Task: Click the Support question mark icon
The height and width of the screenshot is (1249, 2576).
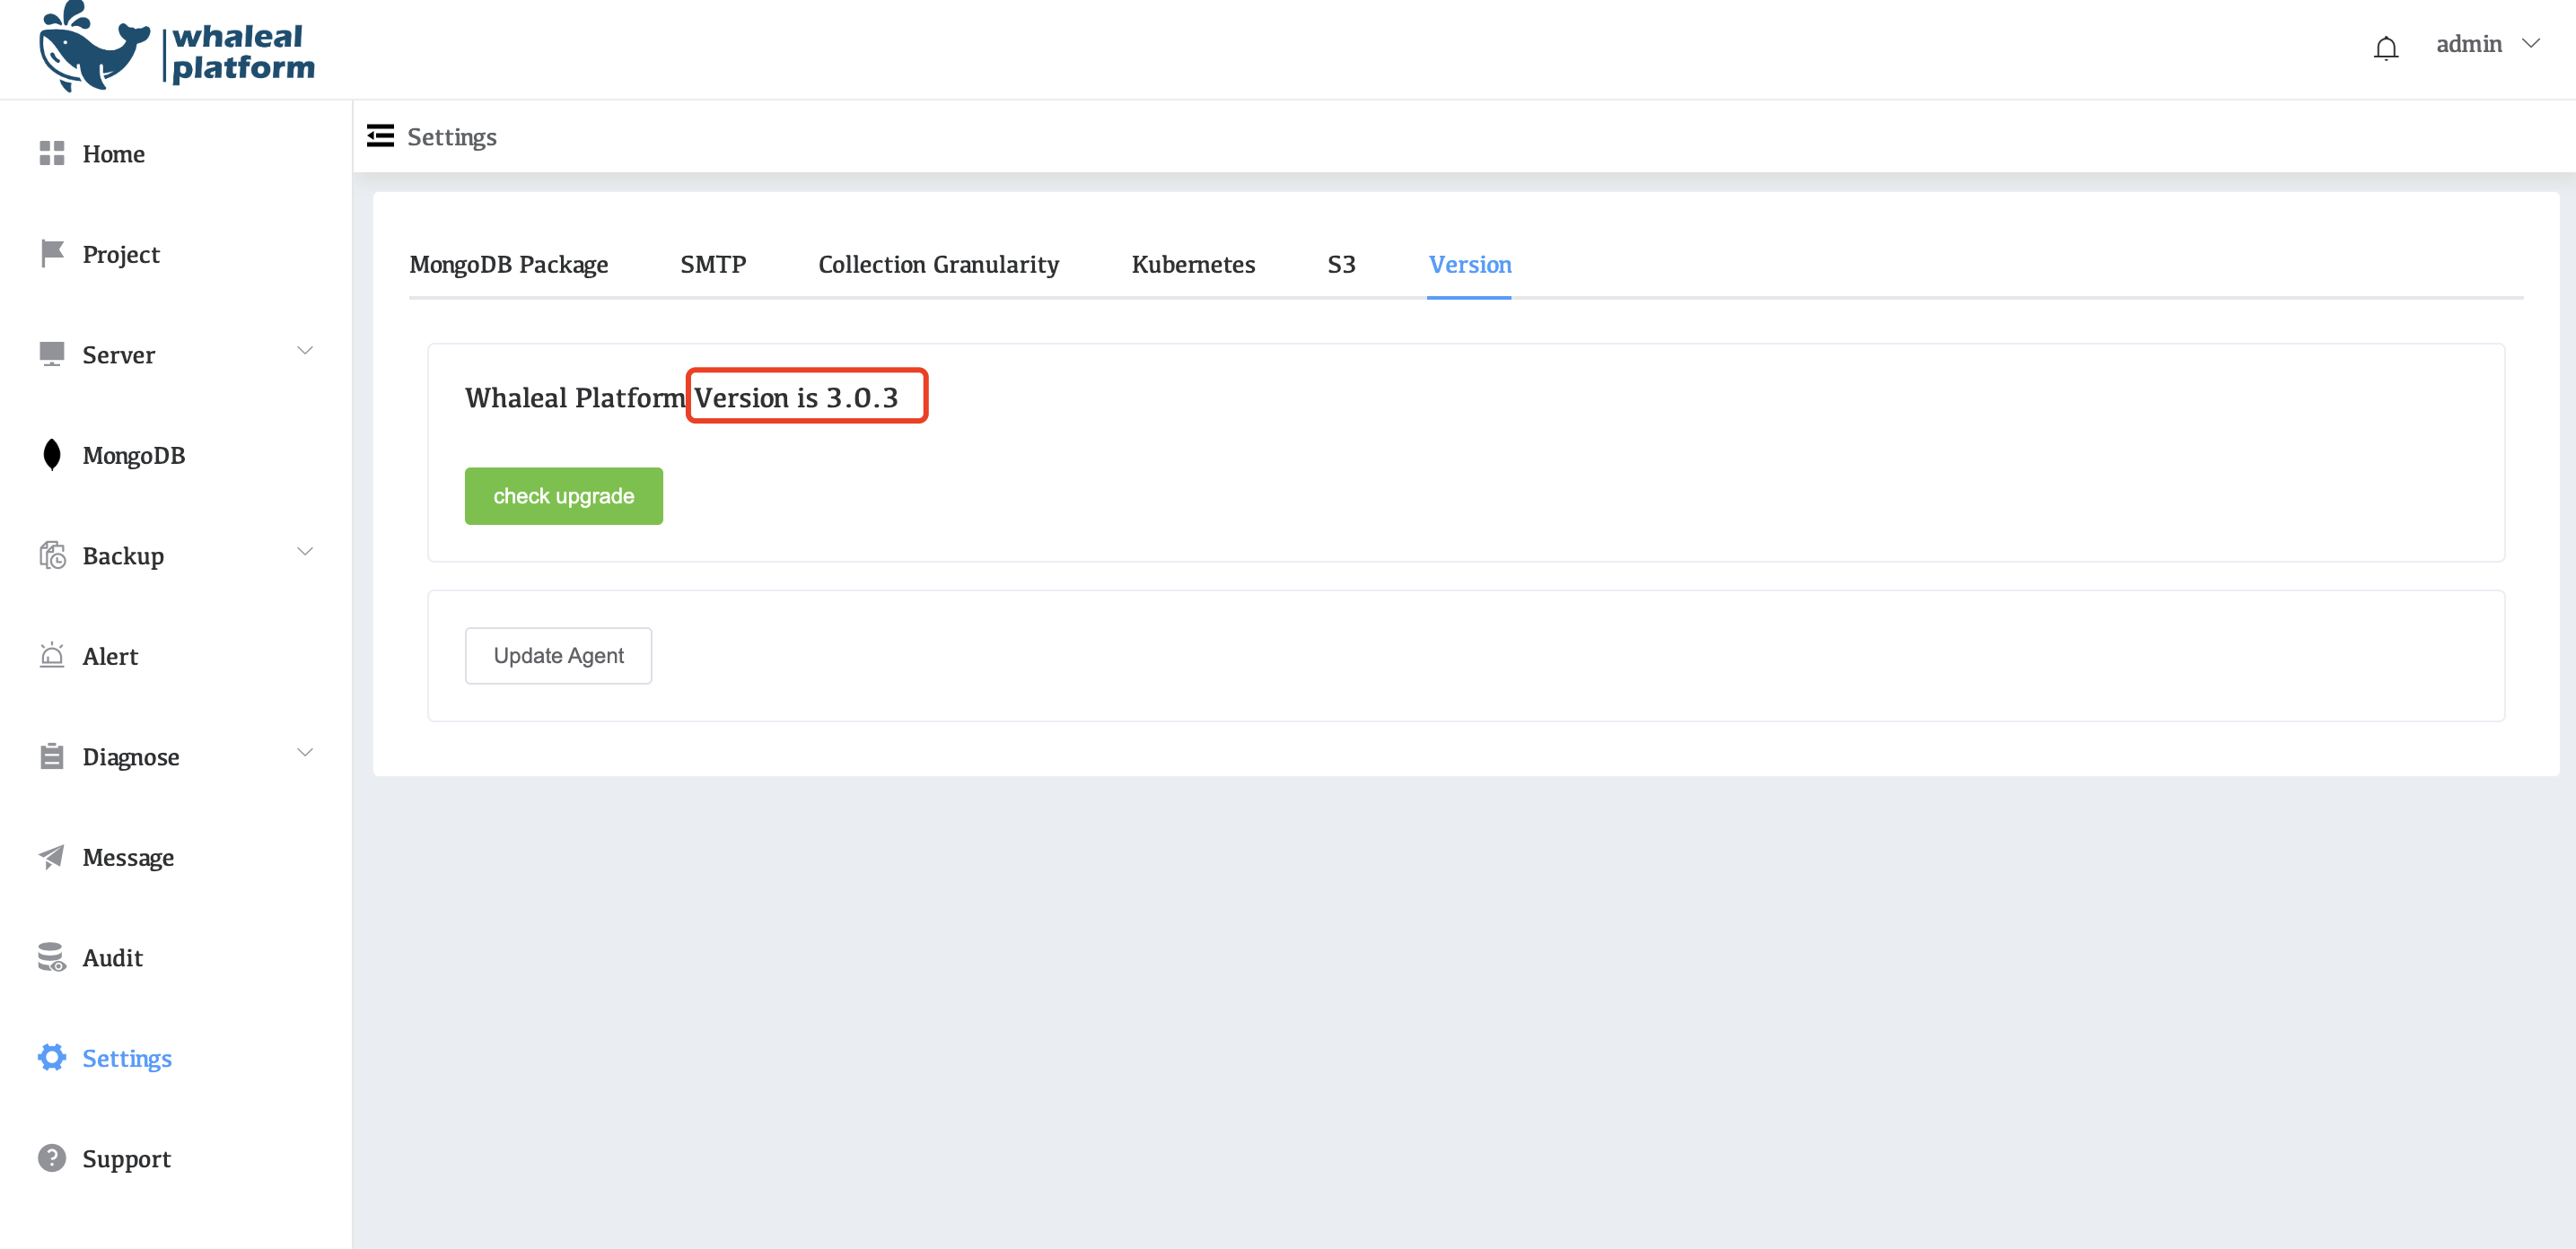Action: click(52, 1158)
